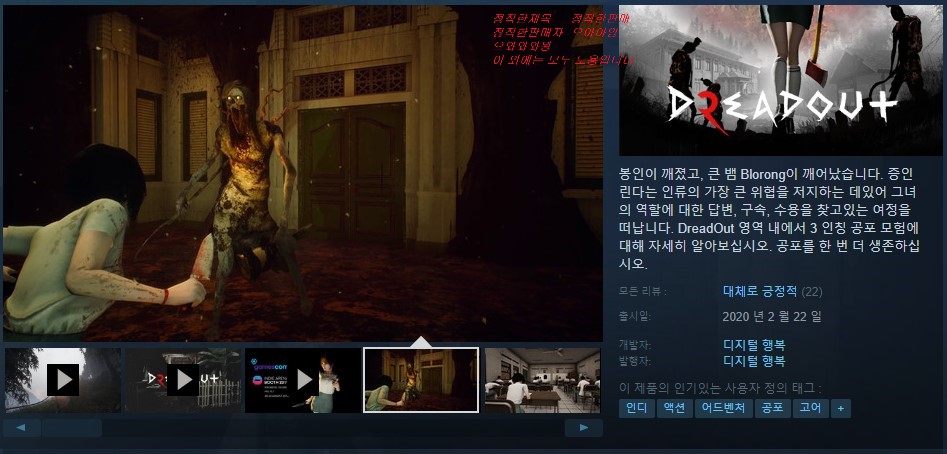Add a tag with the plus button
Screen dimensions: 947x454
[x=841, y=409]
